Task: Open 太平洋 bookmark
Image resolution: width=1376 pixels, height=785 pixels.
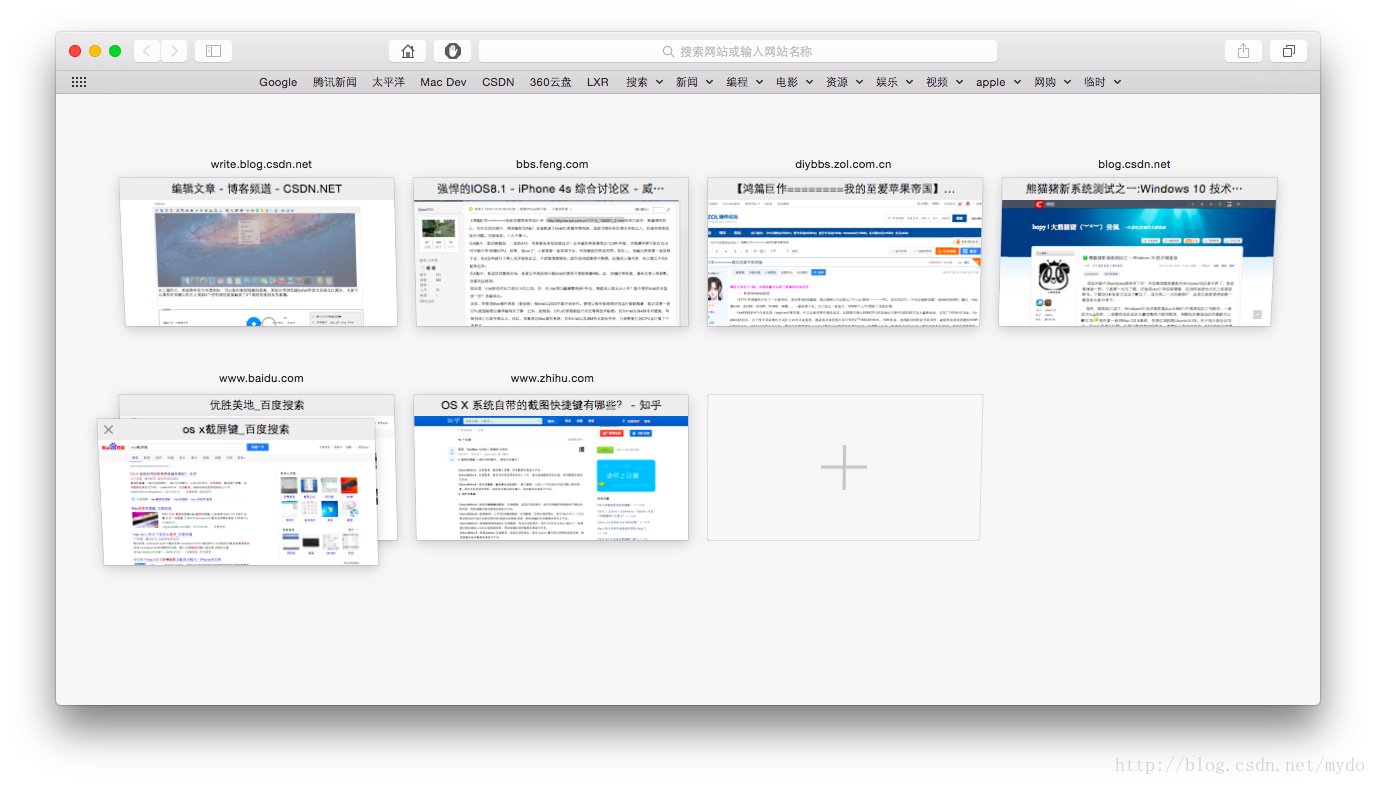Action: click(388, 82)
